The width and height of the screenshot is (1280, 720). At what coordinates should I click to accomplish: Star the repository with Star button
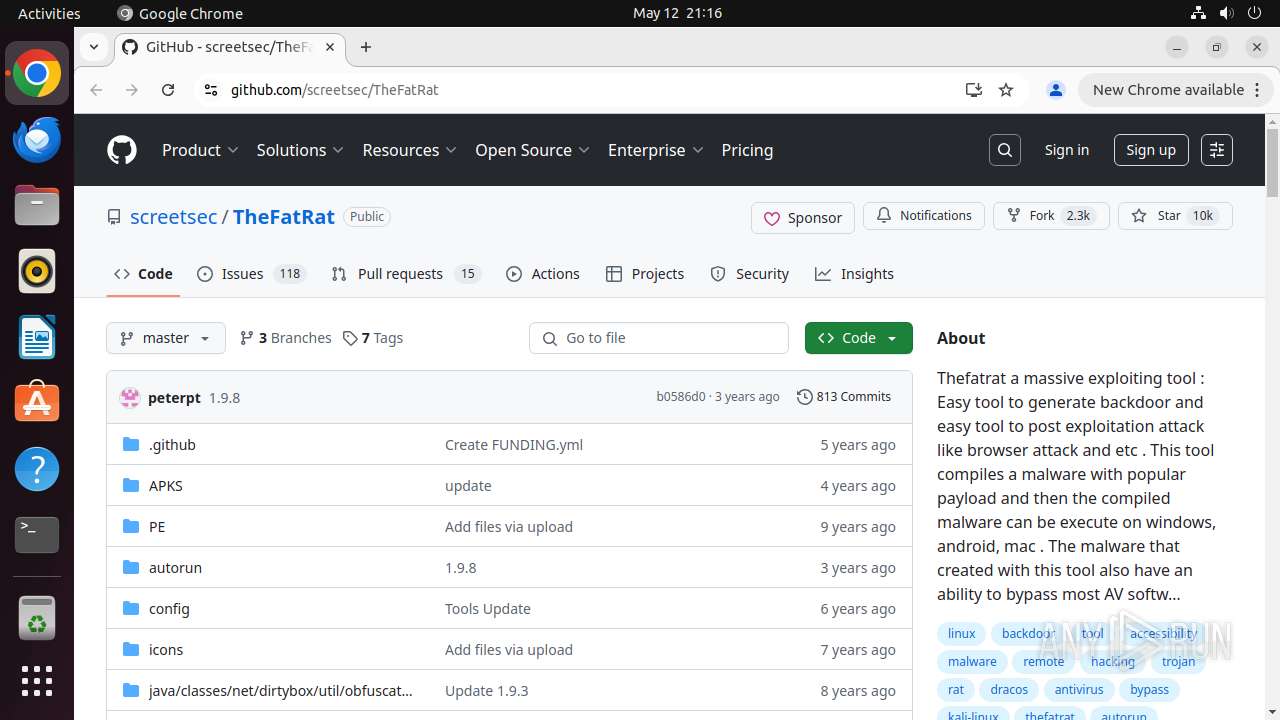[x=1175, y=216]
